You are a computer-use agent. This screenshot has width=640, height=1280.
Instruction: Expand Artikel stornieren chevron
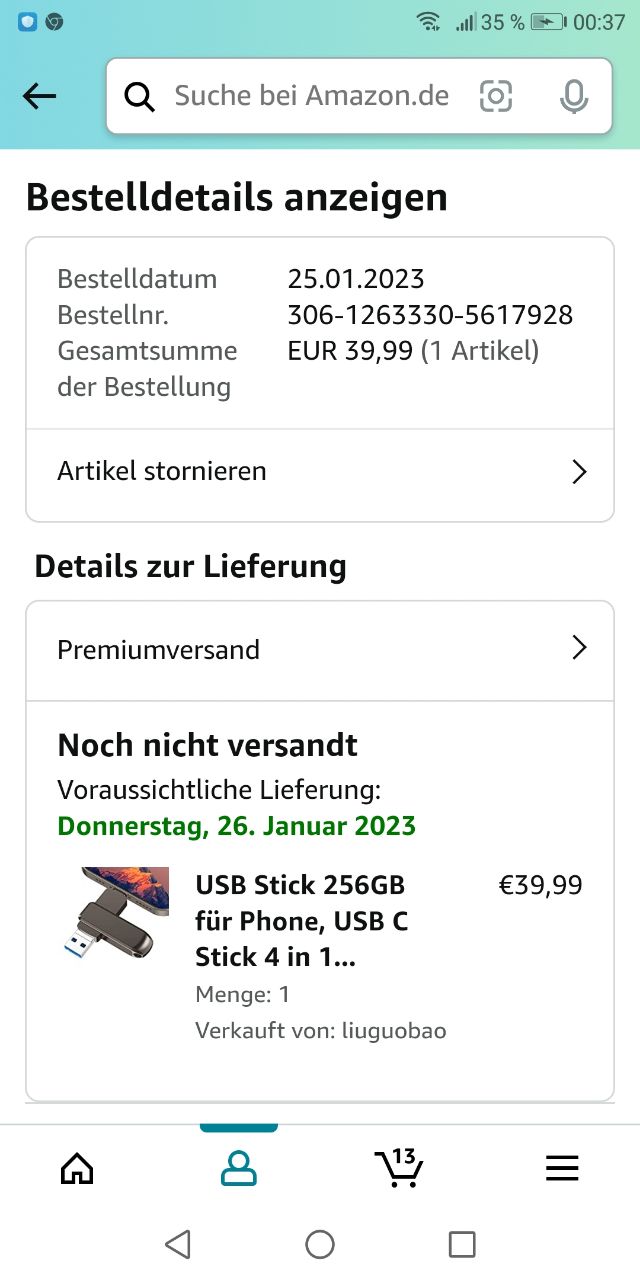579,472
